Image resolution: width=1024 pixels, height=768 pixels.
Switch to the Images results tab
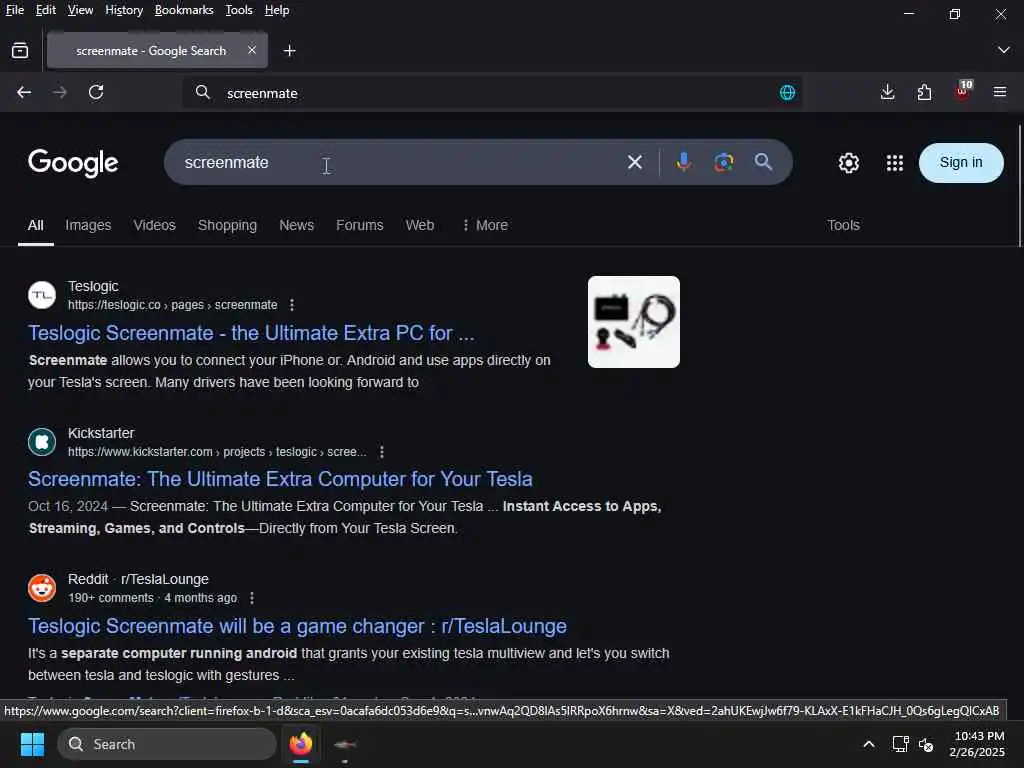coord(88,225)
